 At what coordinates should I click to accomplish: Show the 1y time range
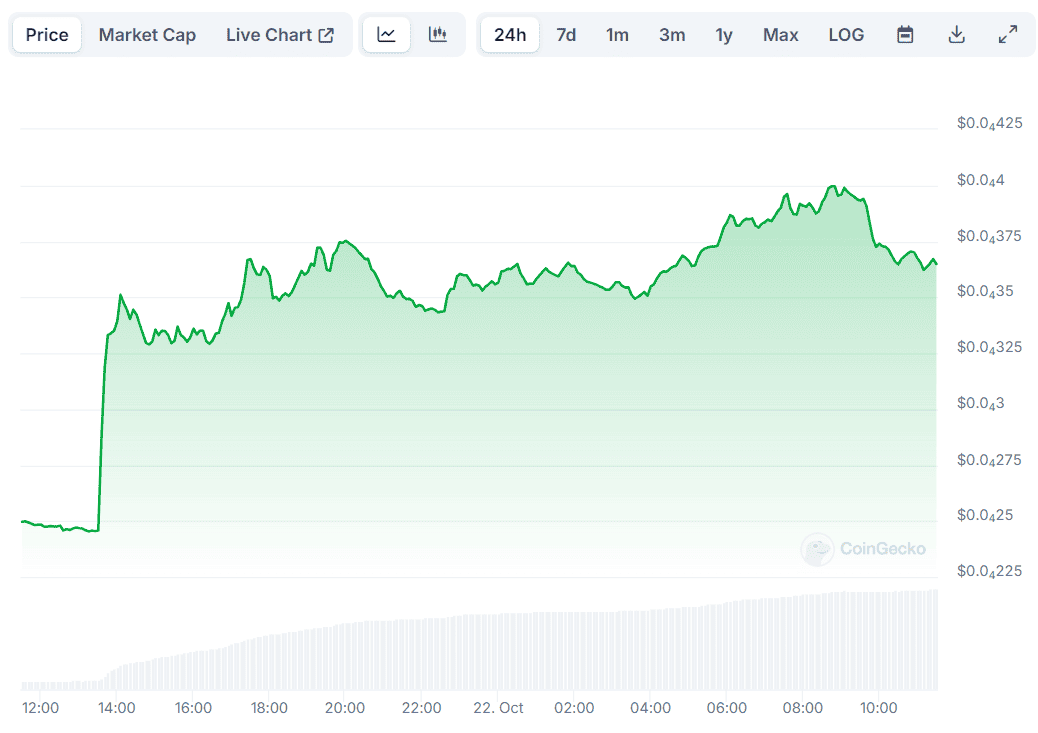724,35
